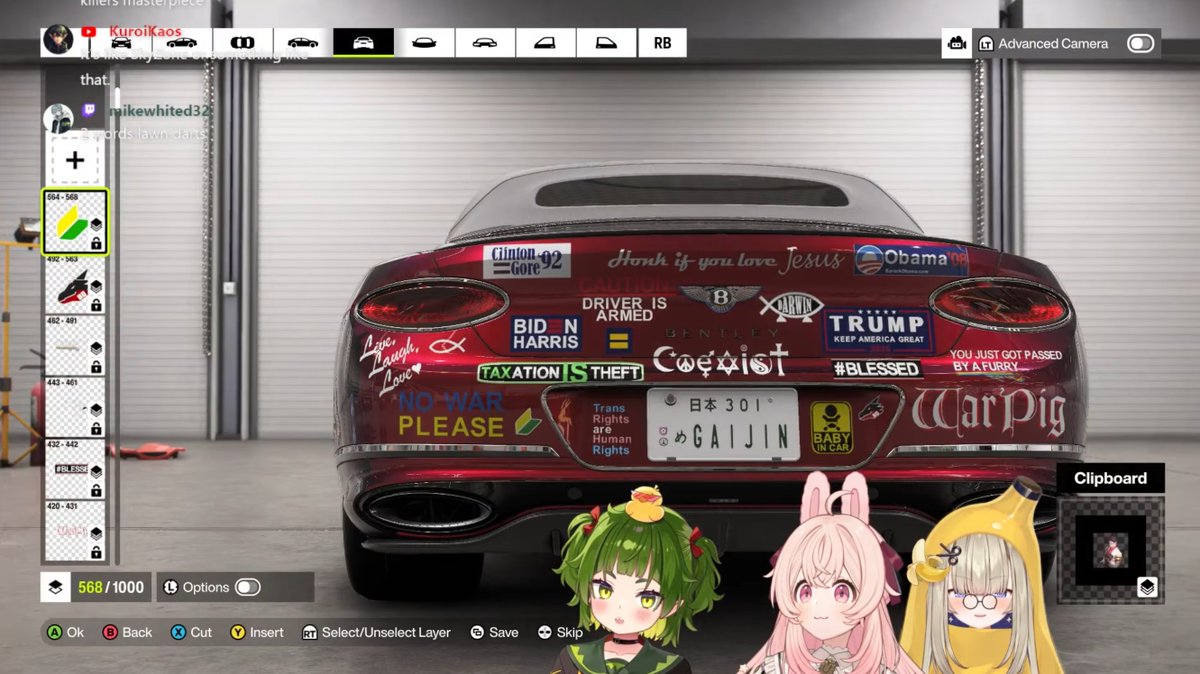The height and width of the screenshot is (674, 1200).
Task: Toggle the Advanced Camera switch
Action: (1140, 43)
